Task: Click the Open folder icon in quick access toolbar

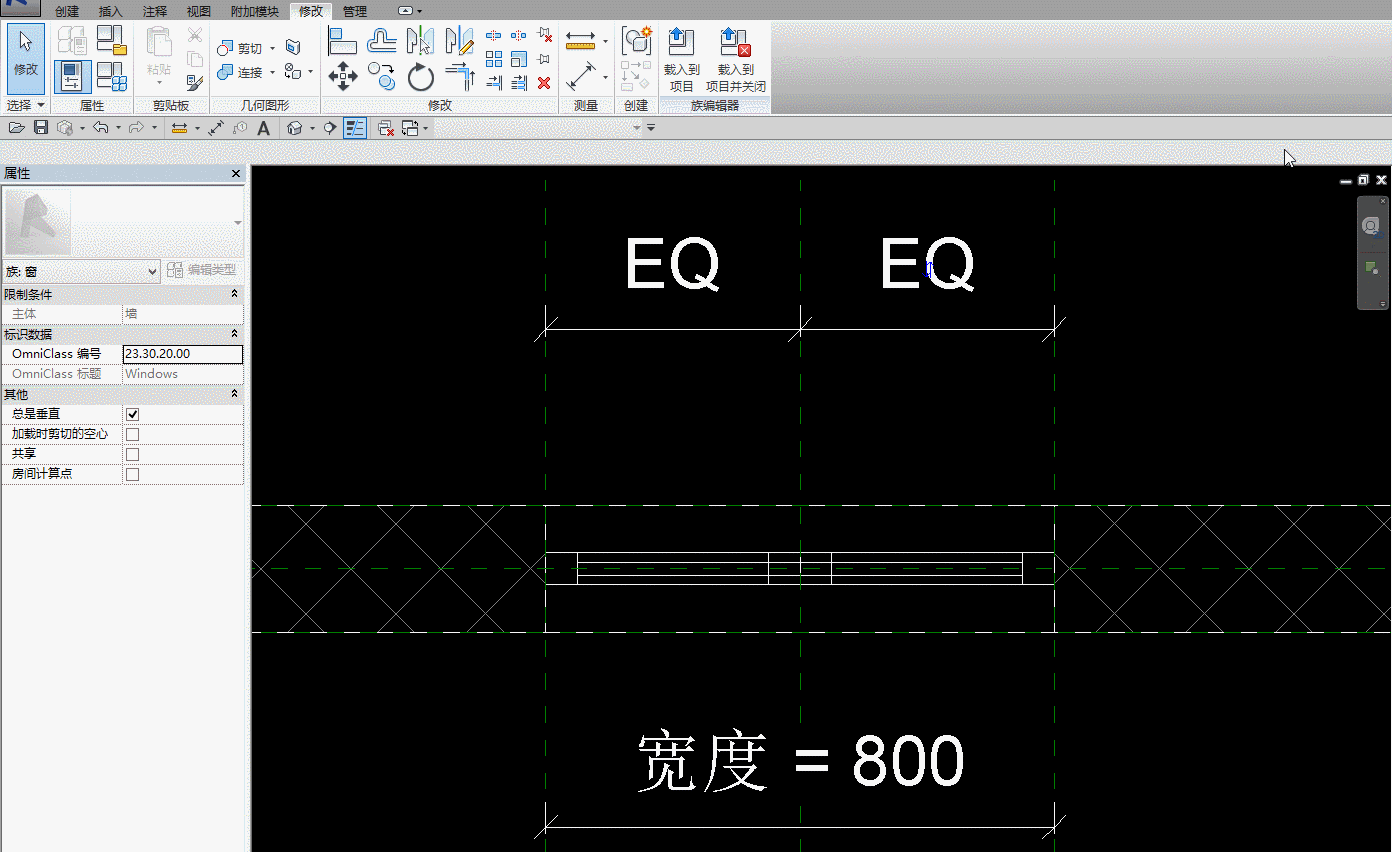Action: (17, 128)
